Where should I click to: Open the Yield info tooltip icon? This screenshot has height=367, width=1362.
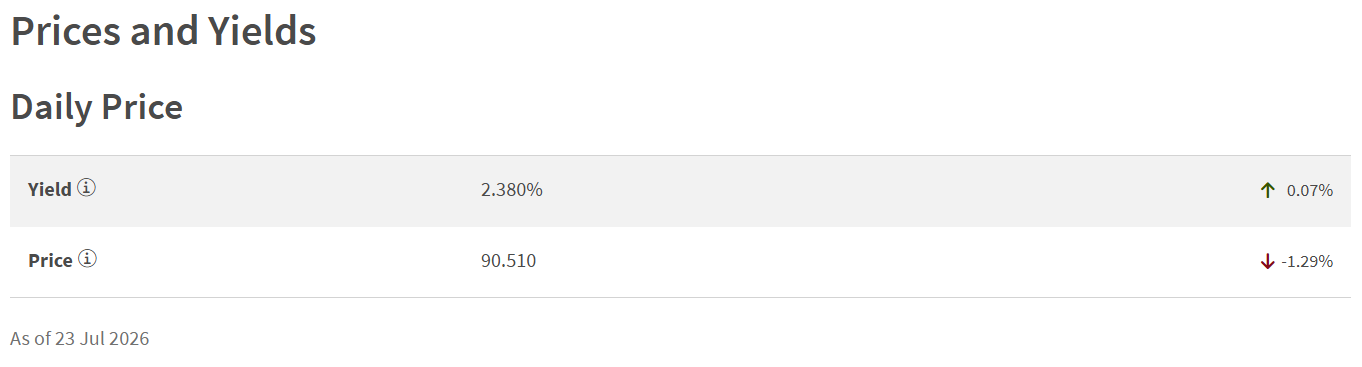tap(87, 188)
